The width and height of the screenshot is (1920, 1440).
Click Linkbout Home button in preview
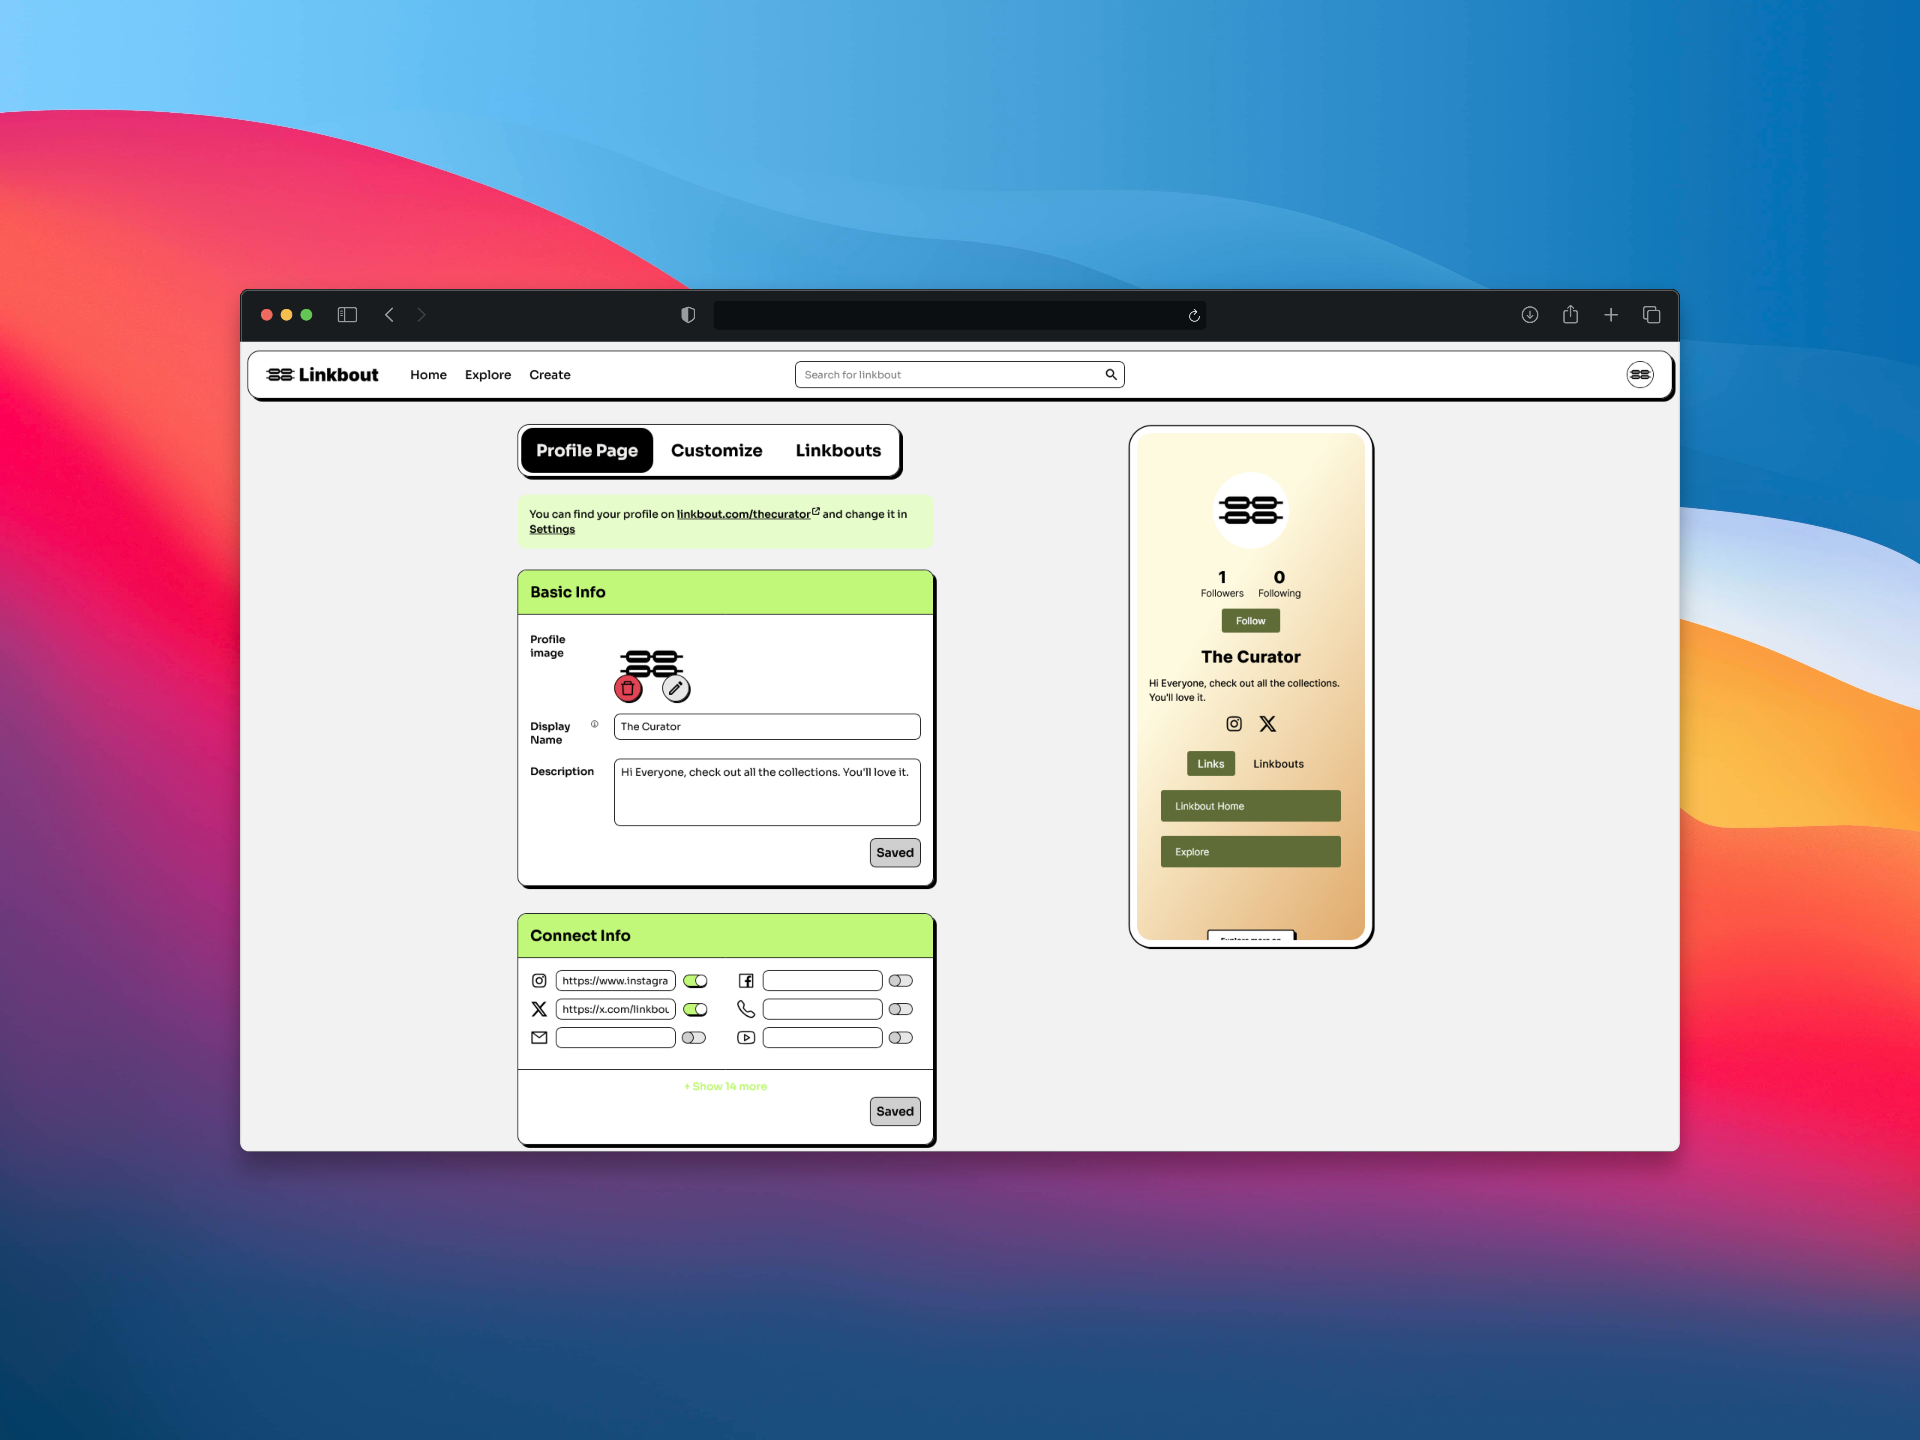[x=1251, y=806]
